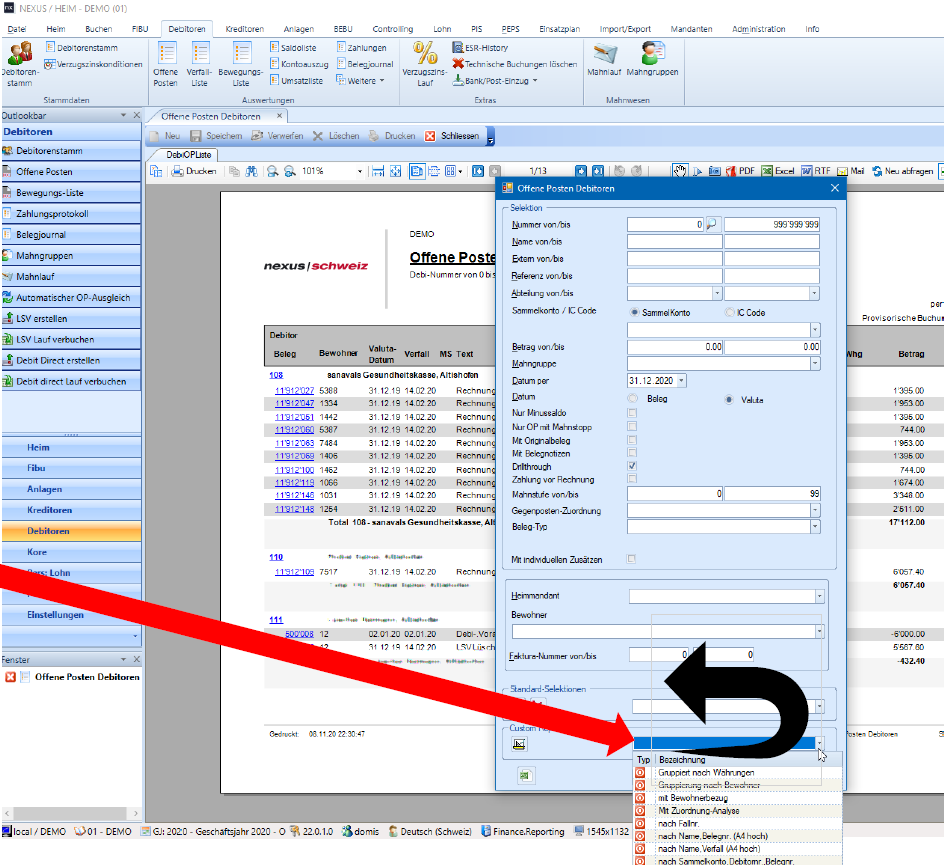This screenshot has height=865, width=945.
Task: Enable Nur OP mit Mahnstopp checkbox
Action: pos(632,426)
